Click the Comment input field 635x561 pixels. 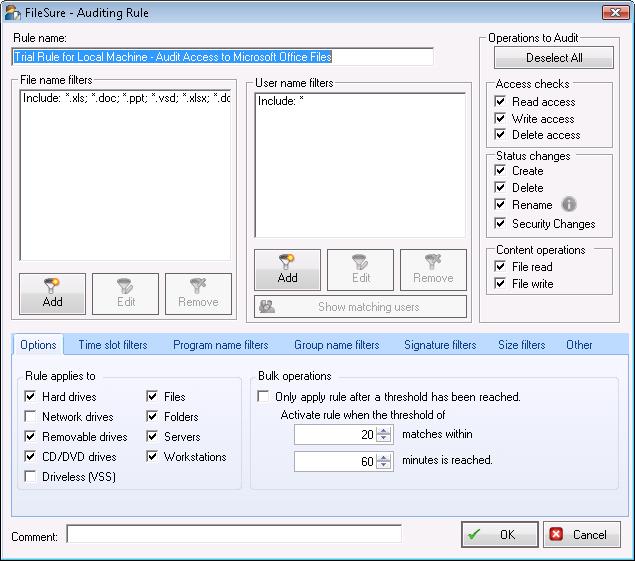pos(234,534)
